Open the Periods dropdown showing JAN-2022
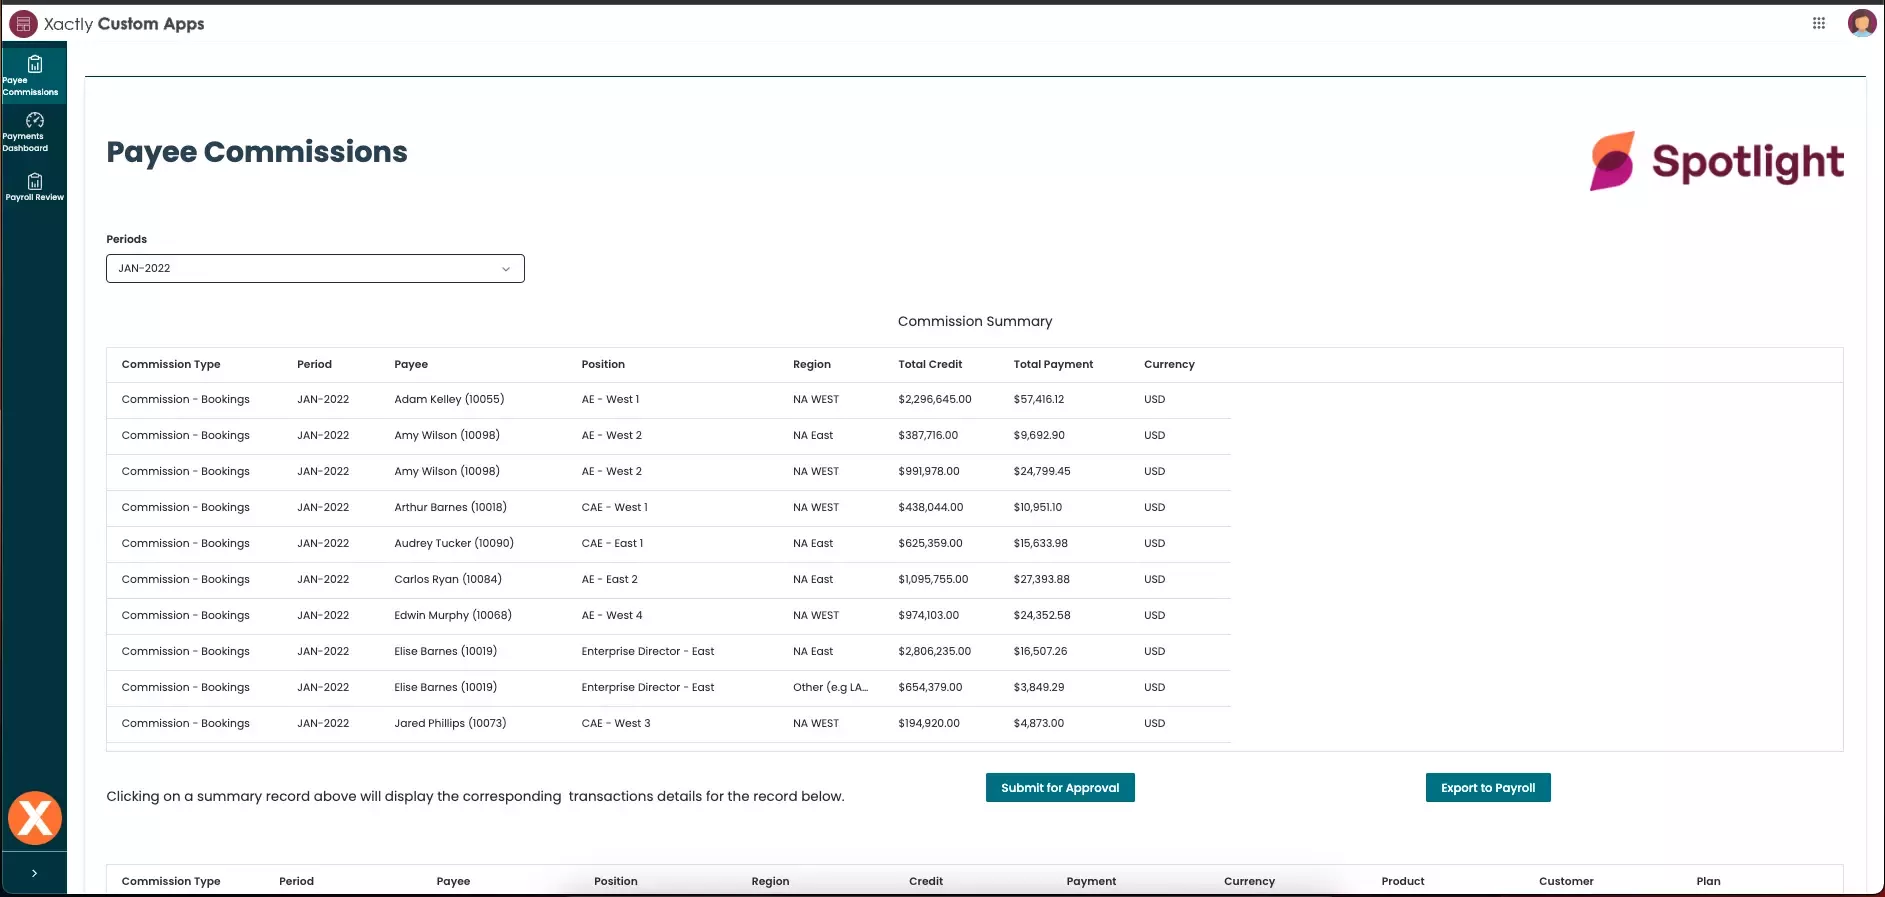Viewport: 1885px width, 897px height. pyautogui.click(x=315, y=268)
